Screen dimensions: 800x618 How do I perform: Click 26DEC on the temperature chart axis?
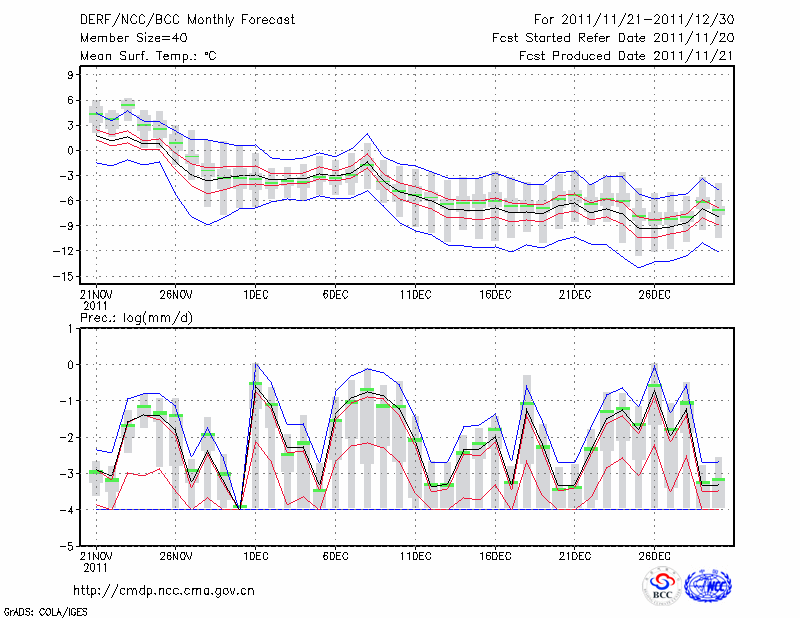654,294
